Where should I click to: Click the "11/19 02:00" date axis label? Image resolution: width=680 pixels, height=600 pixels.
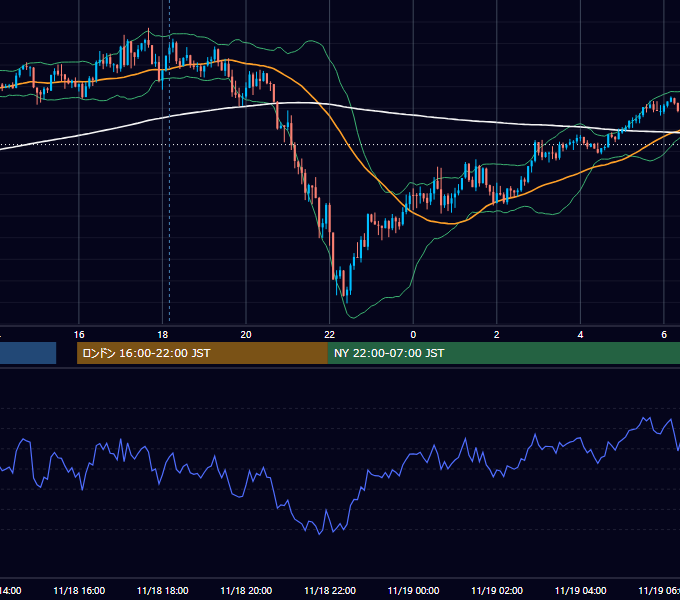point(497,590)
